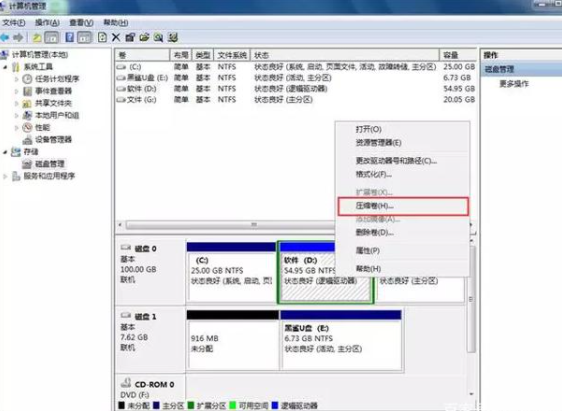Open 设备管理器 in the tree

click(x=53, y=139)
